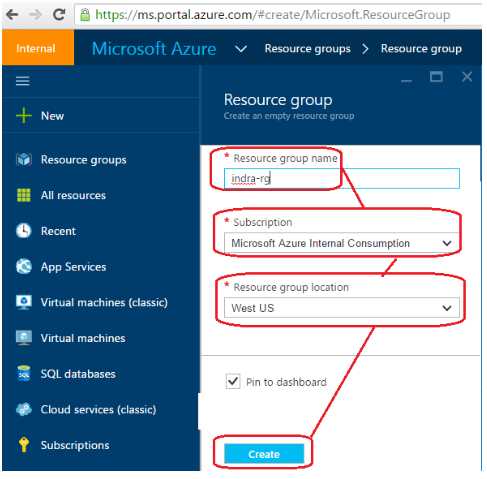Click the Cloud services (classic) icon

24,409
